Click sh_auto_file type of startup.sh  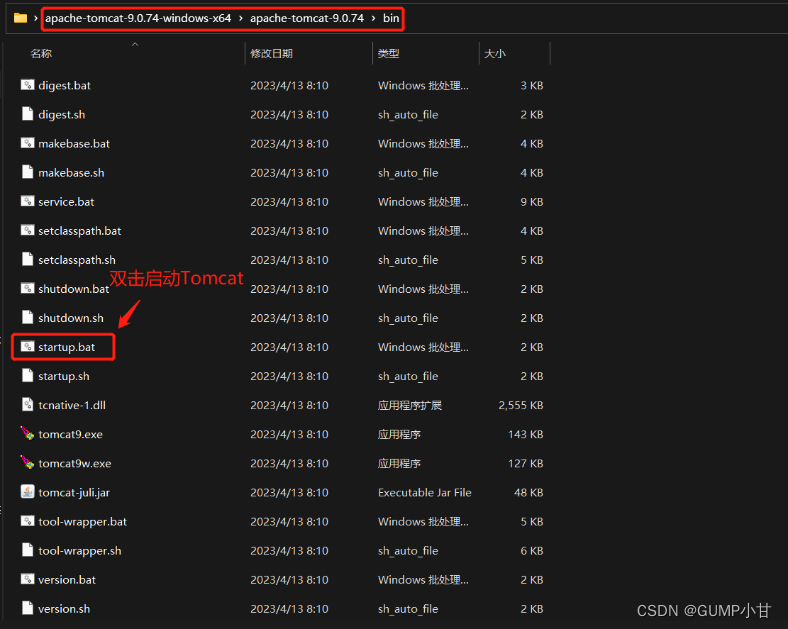(408, 376)
